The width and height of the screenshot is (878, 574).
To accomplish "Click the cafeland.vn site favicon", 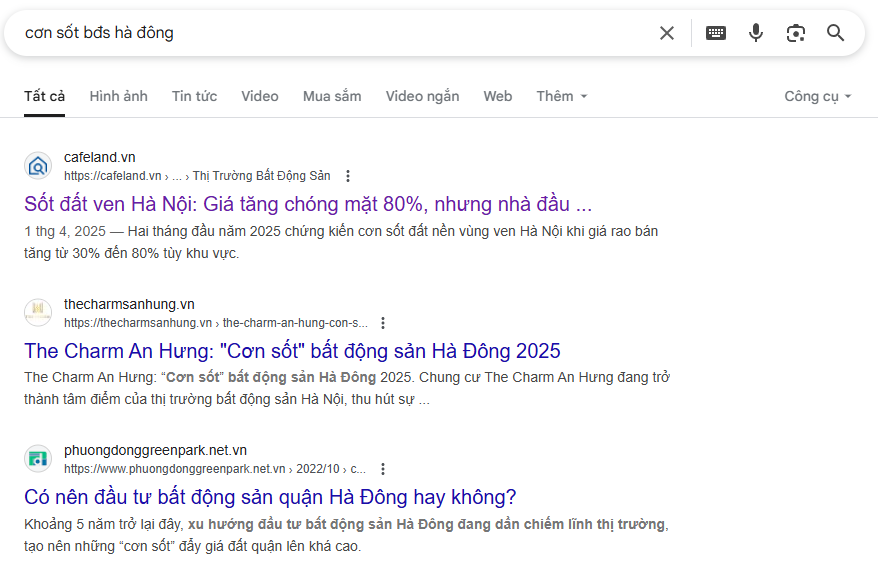I will click(x=38, y=166).
